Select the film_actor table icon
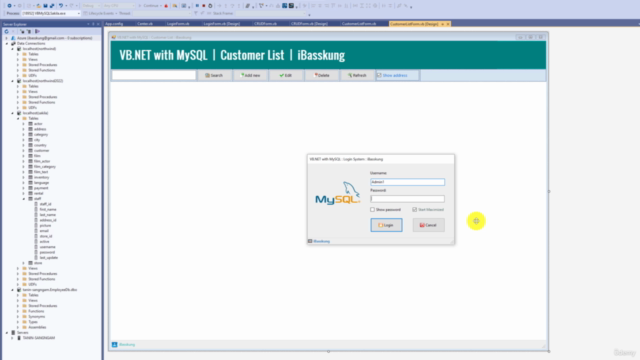Image resolution: width=640 pixels, height=360 pixels. [30, 161]
